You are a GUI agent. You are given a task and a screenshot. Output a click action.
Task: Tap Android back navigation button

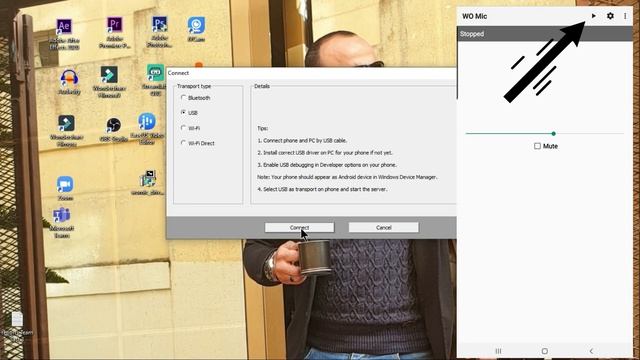(591, 351)
